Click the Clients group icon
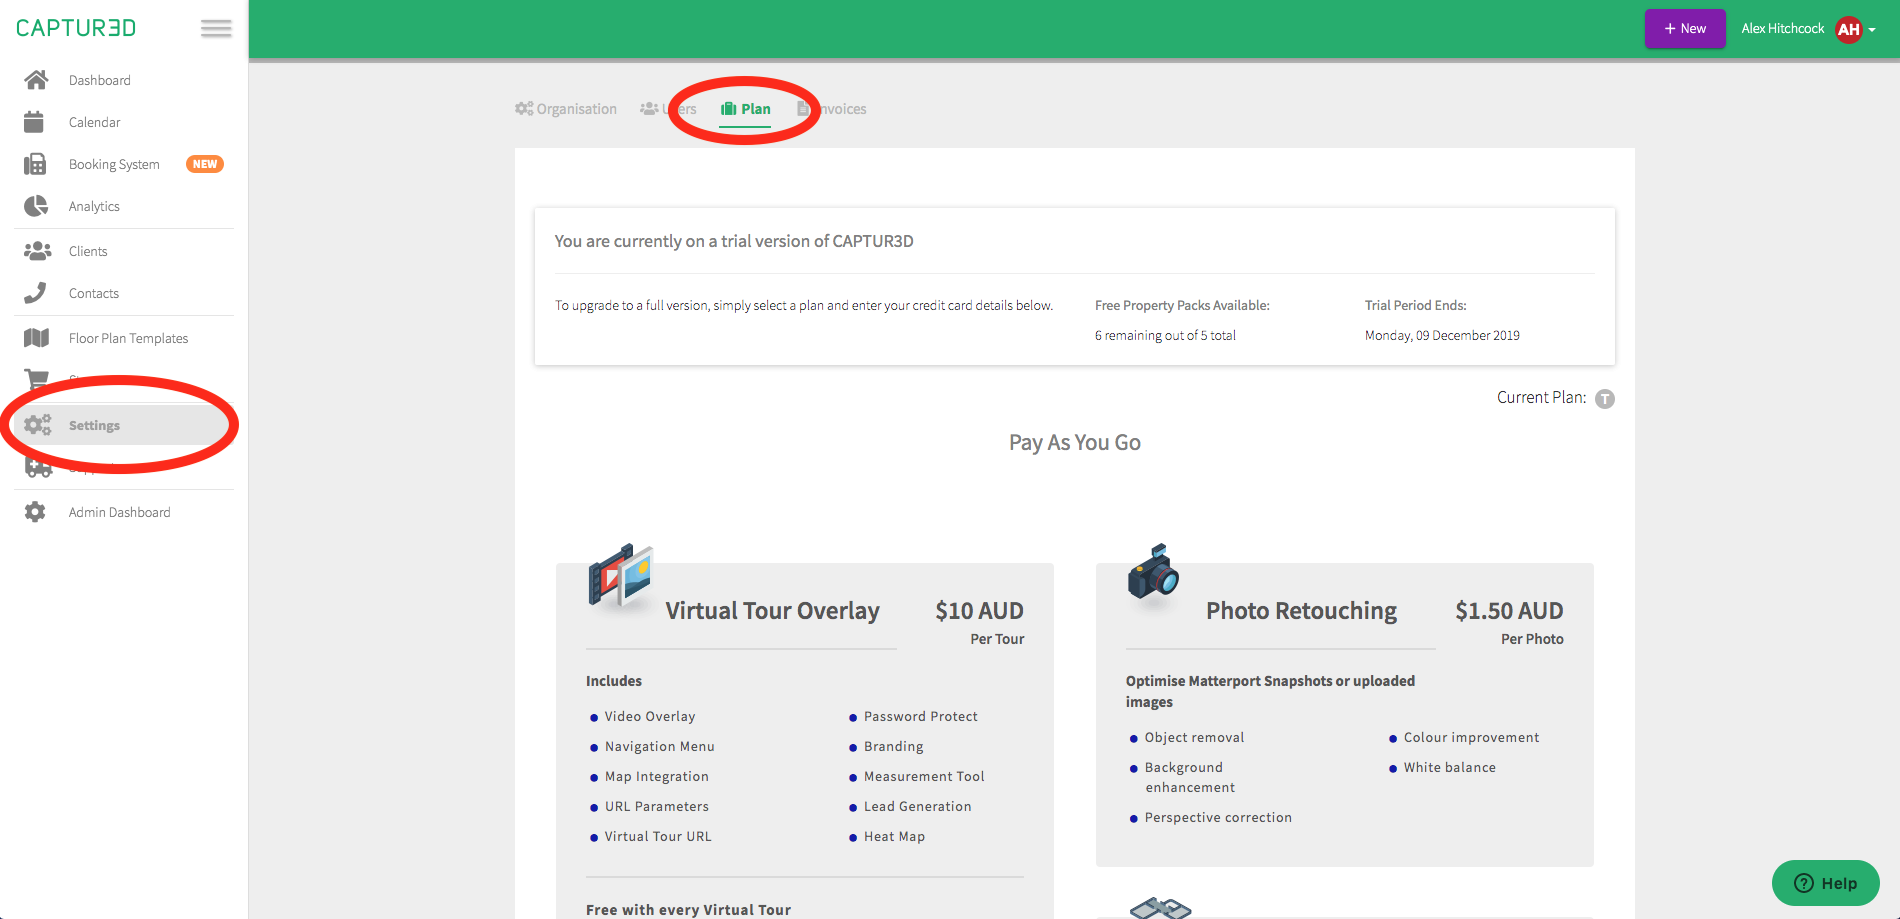 pyautogui.click(x=38, y=250)
